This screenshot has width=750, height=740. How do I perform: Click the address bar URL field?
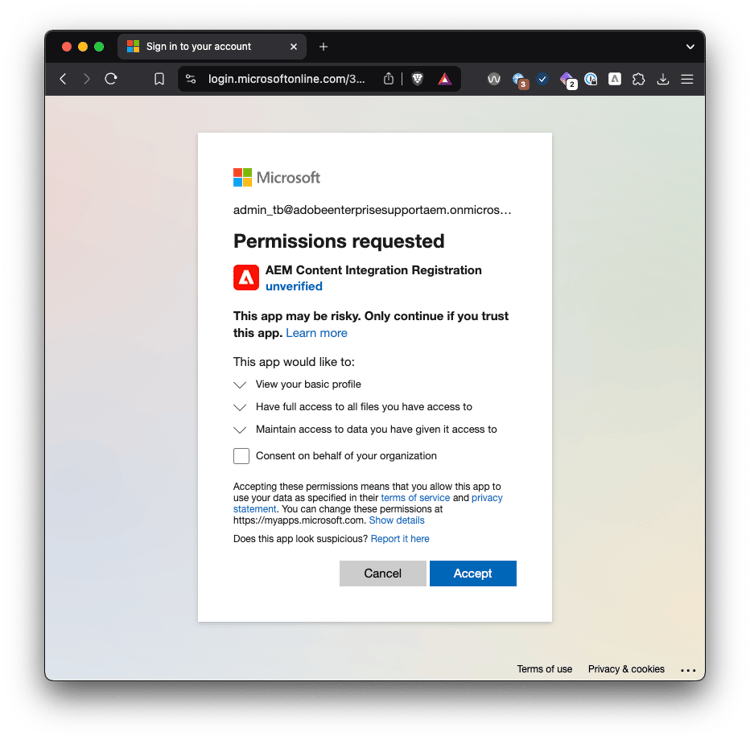(x=287, y=79)
